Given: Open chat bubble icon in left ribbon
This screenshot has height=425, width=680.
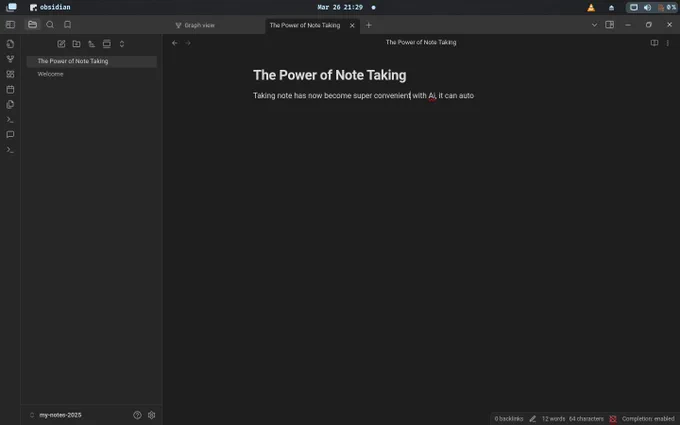Looking at the screenshot, I should point(10,134).
